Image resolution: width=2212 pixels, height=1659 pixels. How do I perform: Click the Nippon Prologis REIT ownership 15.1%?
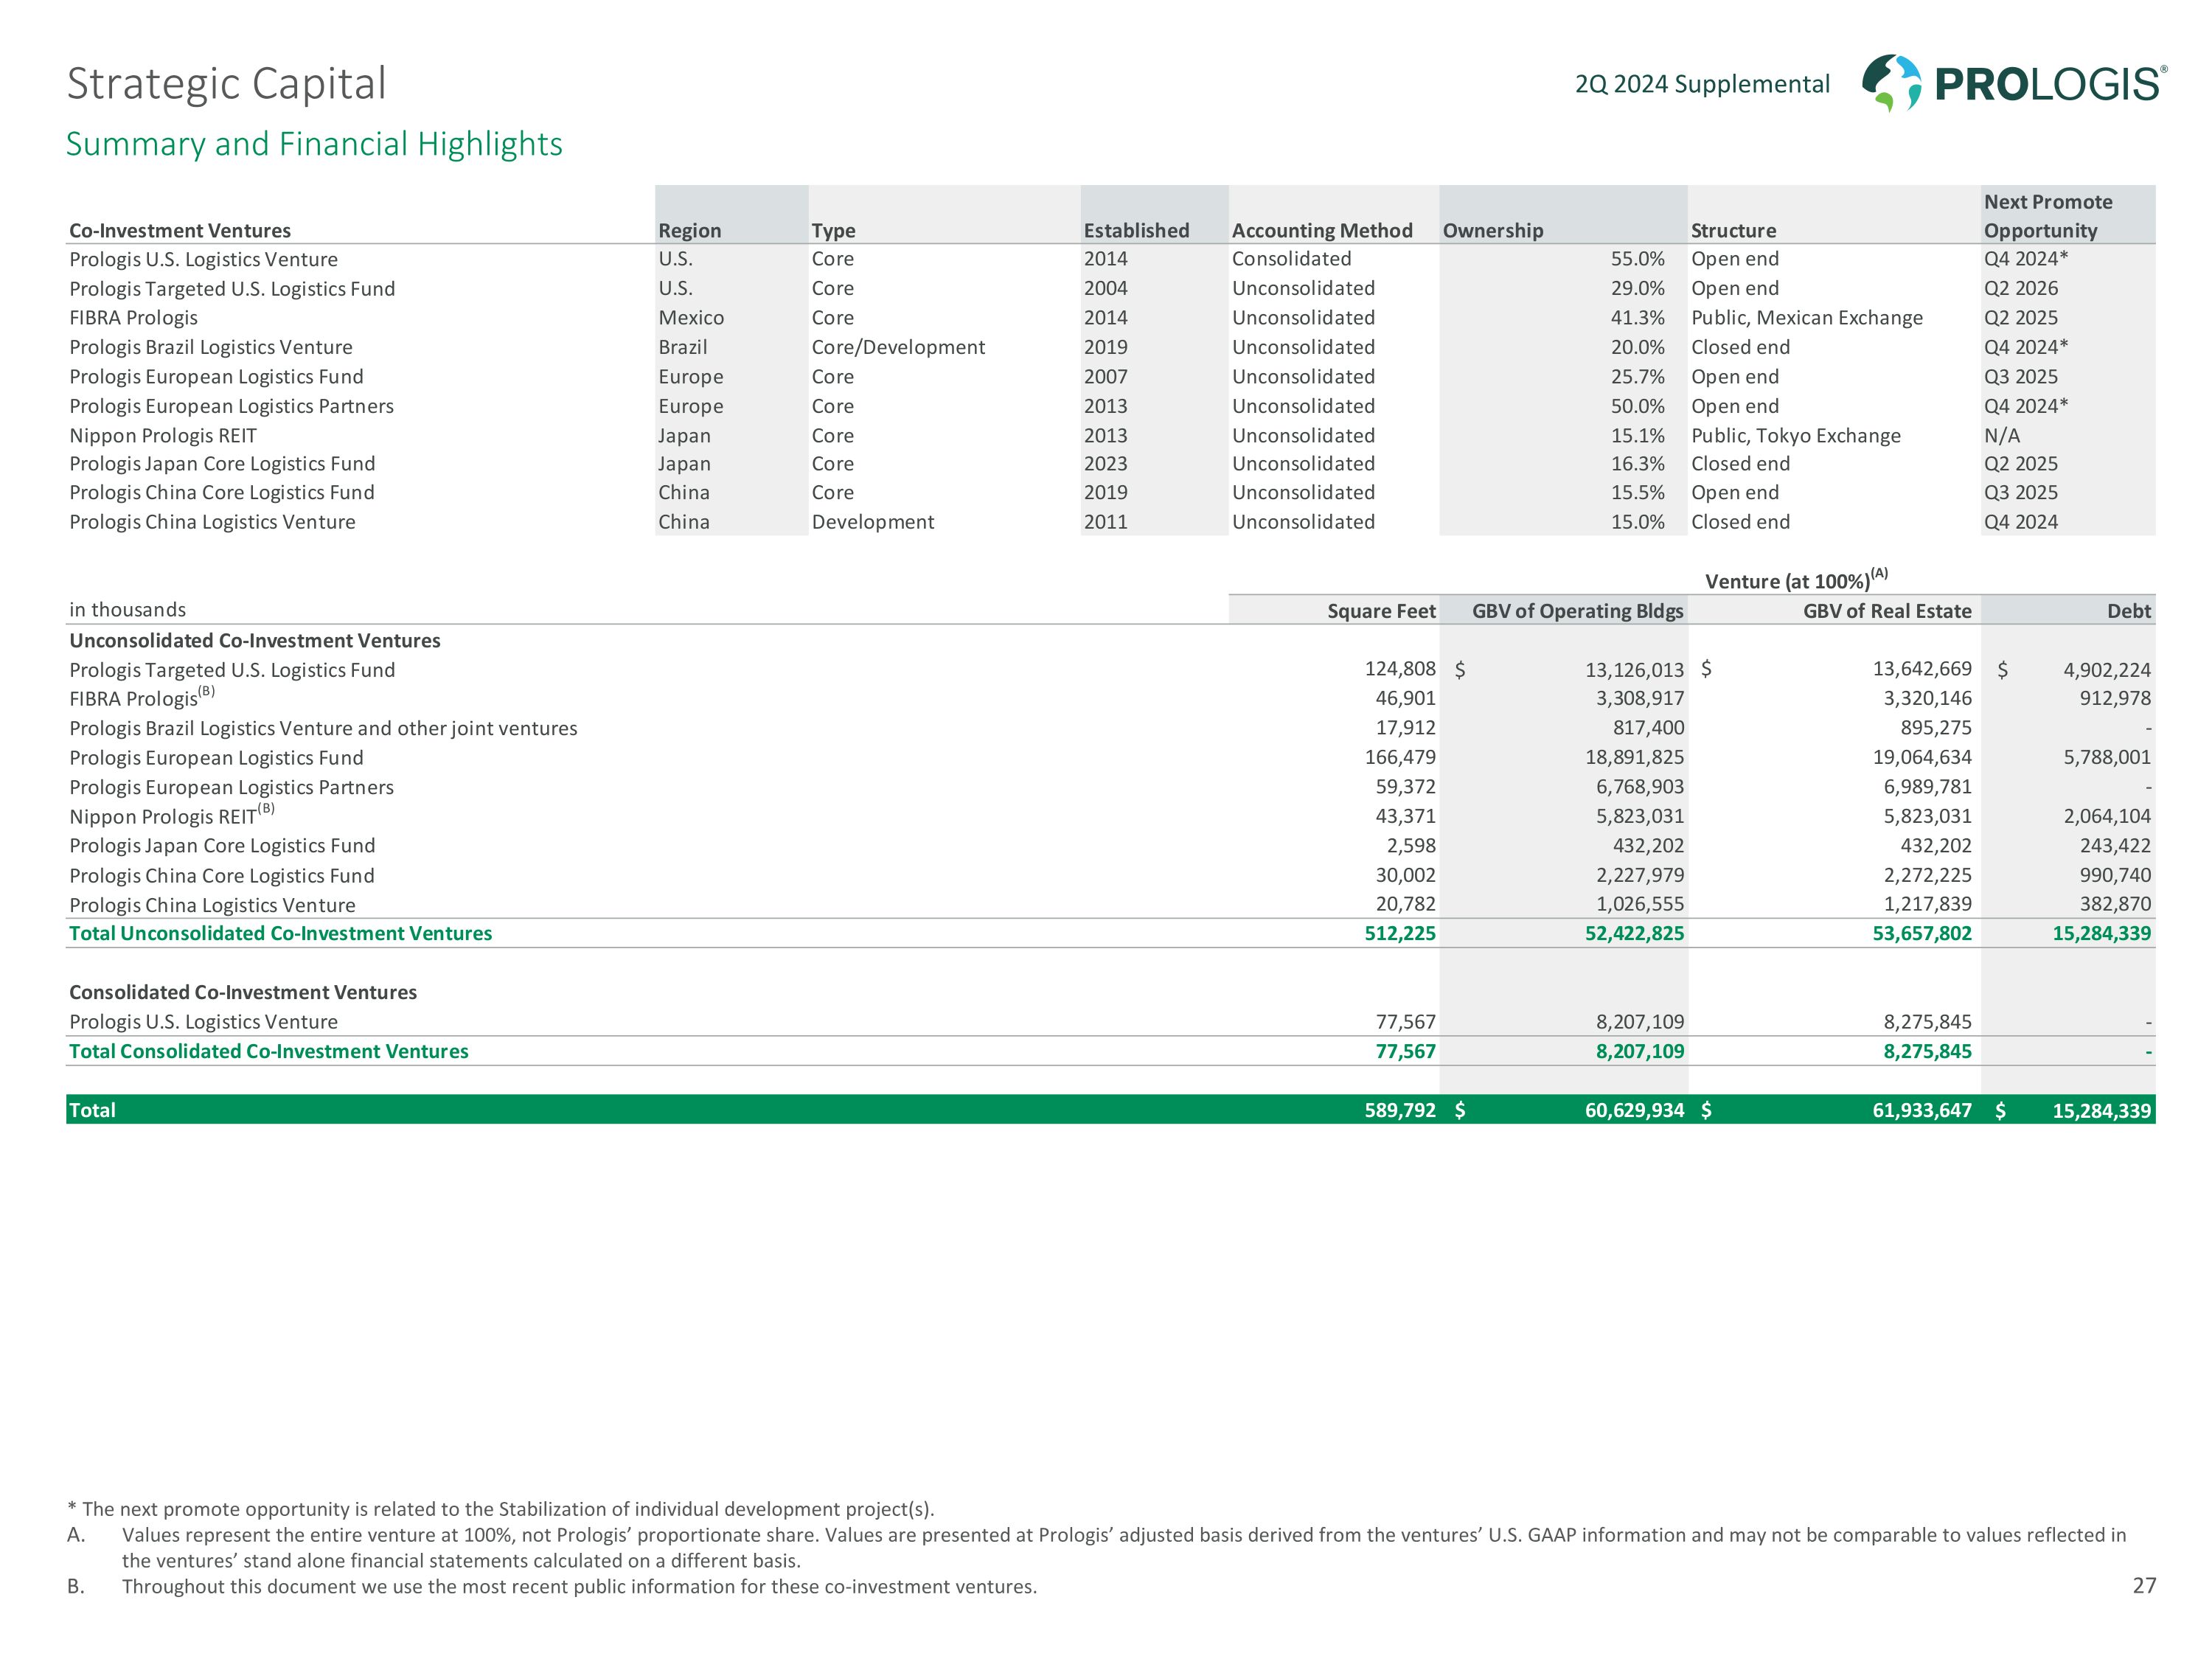tap(1637, 436)
